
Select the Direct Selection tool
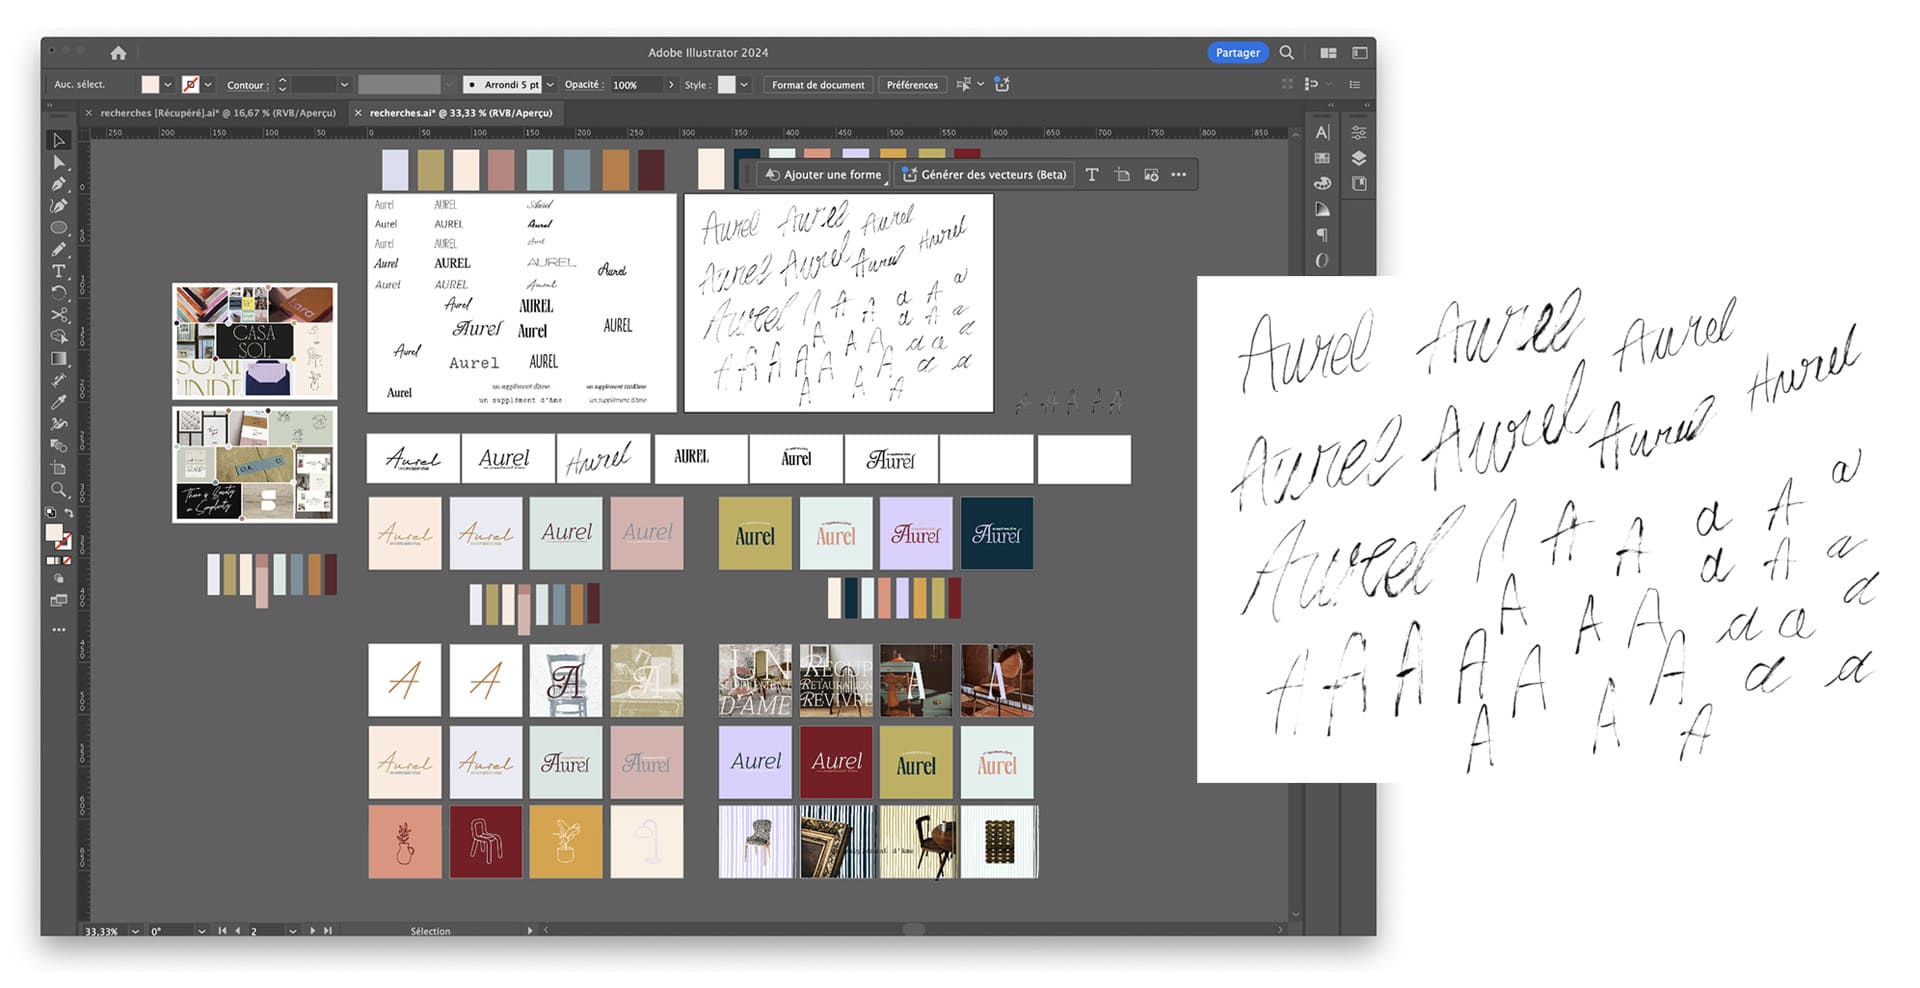pyautogui.click(x=59, y=162)
